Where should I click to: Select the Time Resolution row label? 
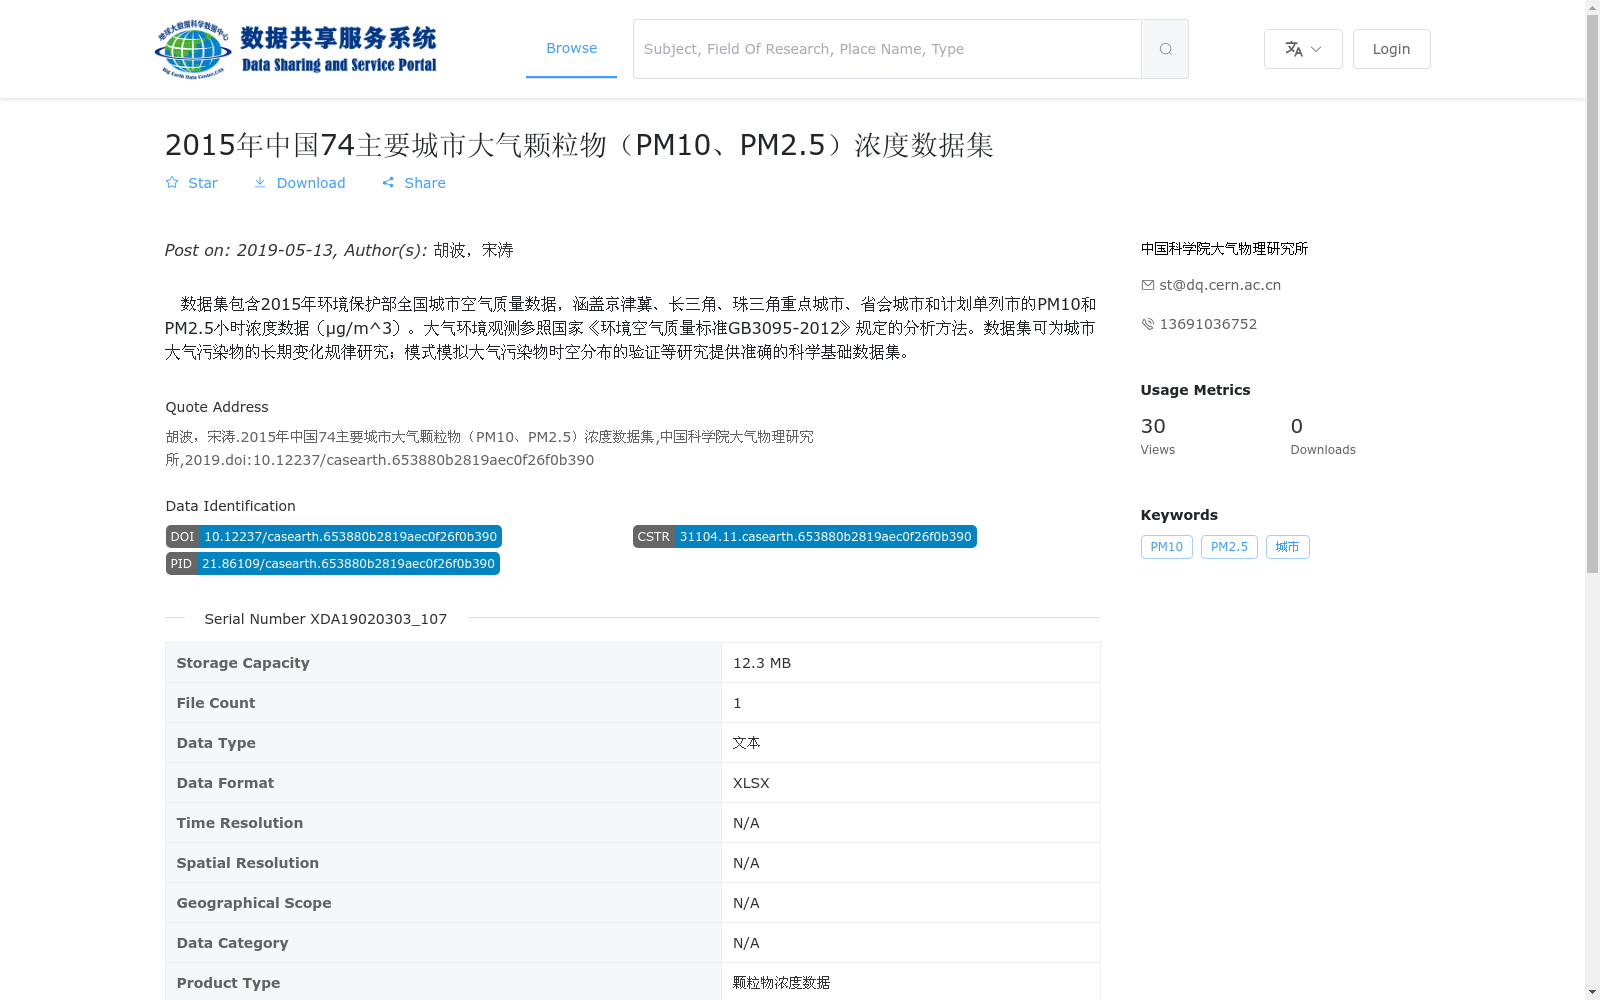click(x=240, y=823)
